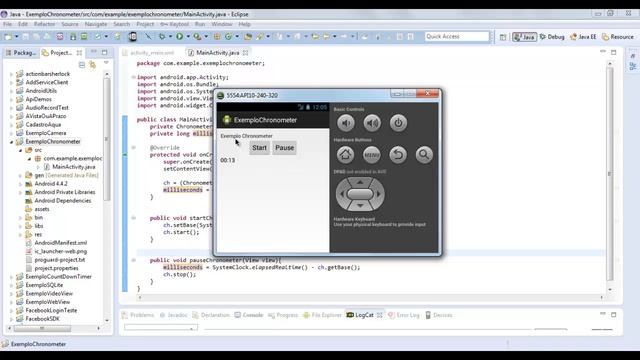Click the emulator MENU hardware button
The image size is (640, 360).
click(371, 155)
